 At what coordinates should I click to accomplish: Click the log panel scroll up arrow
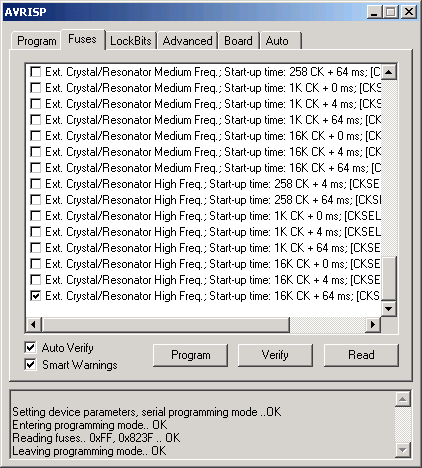pyautogui.click(x=403, y=399)
